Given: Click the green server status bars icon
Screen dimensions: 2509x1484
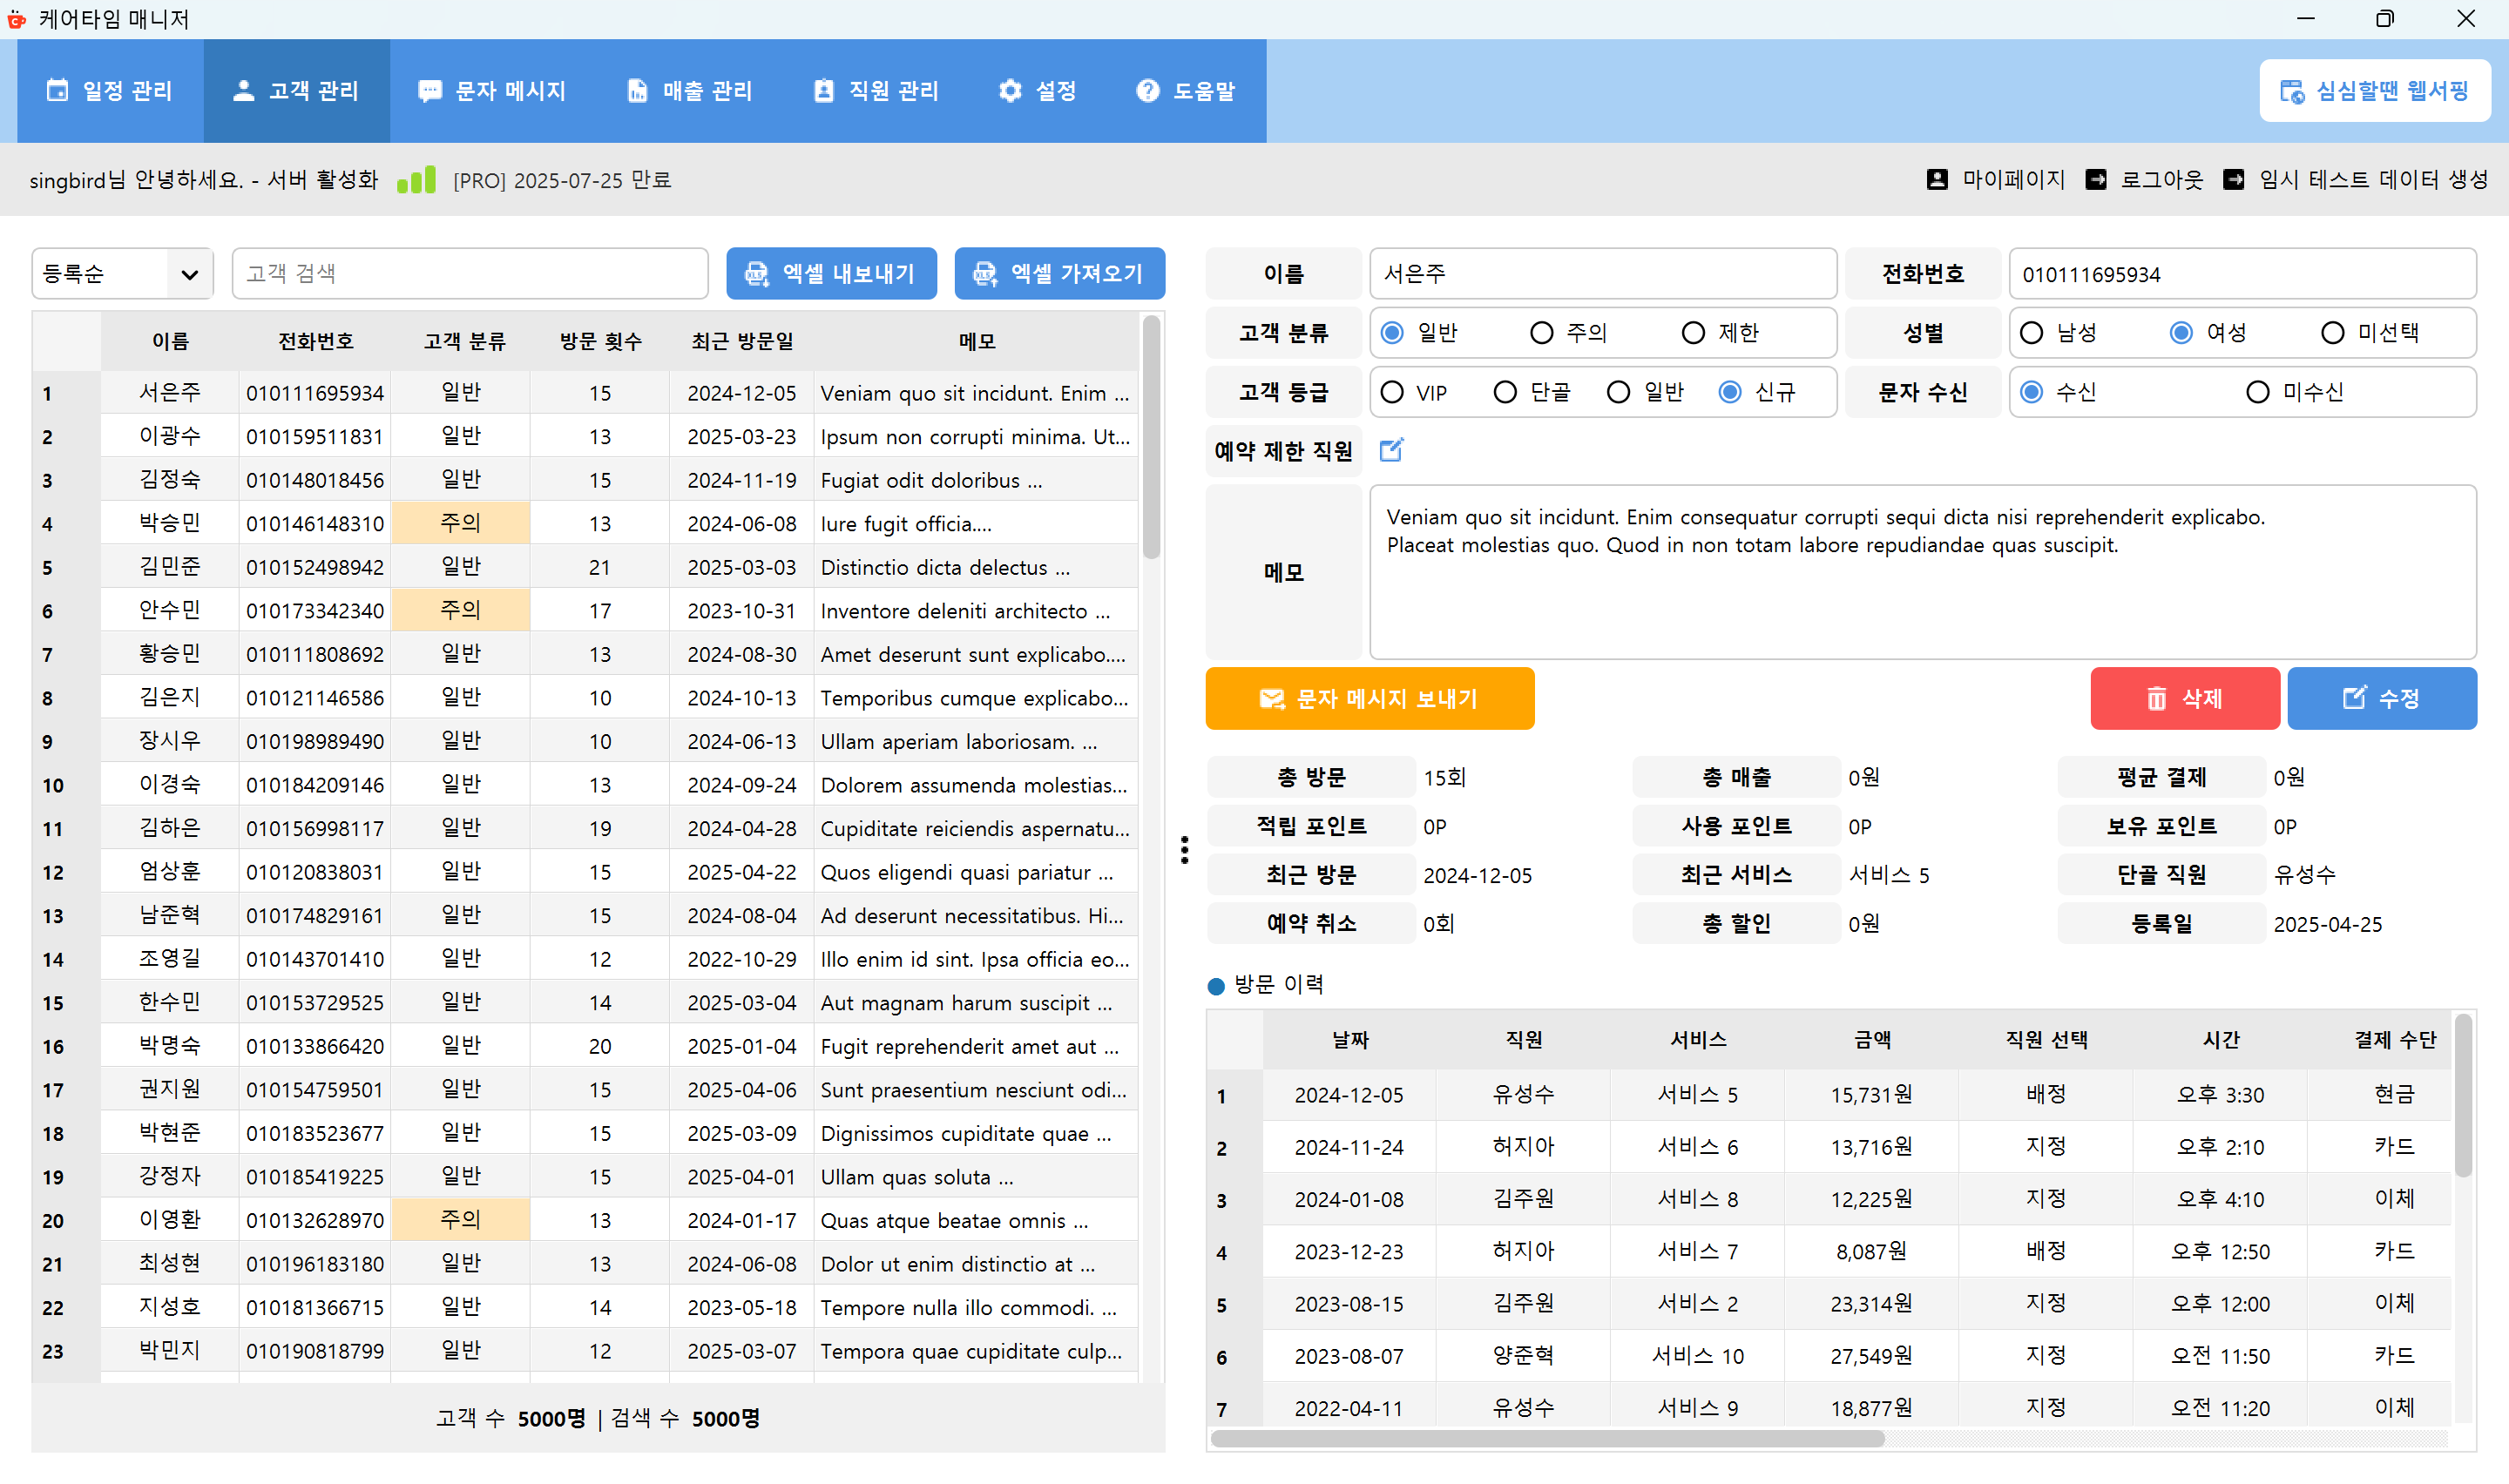Looking at the screenshot, I should (x=416, y=180).
